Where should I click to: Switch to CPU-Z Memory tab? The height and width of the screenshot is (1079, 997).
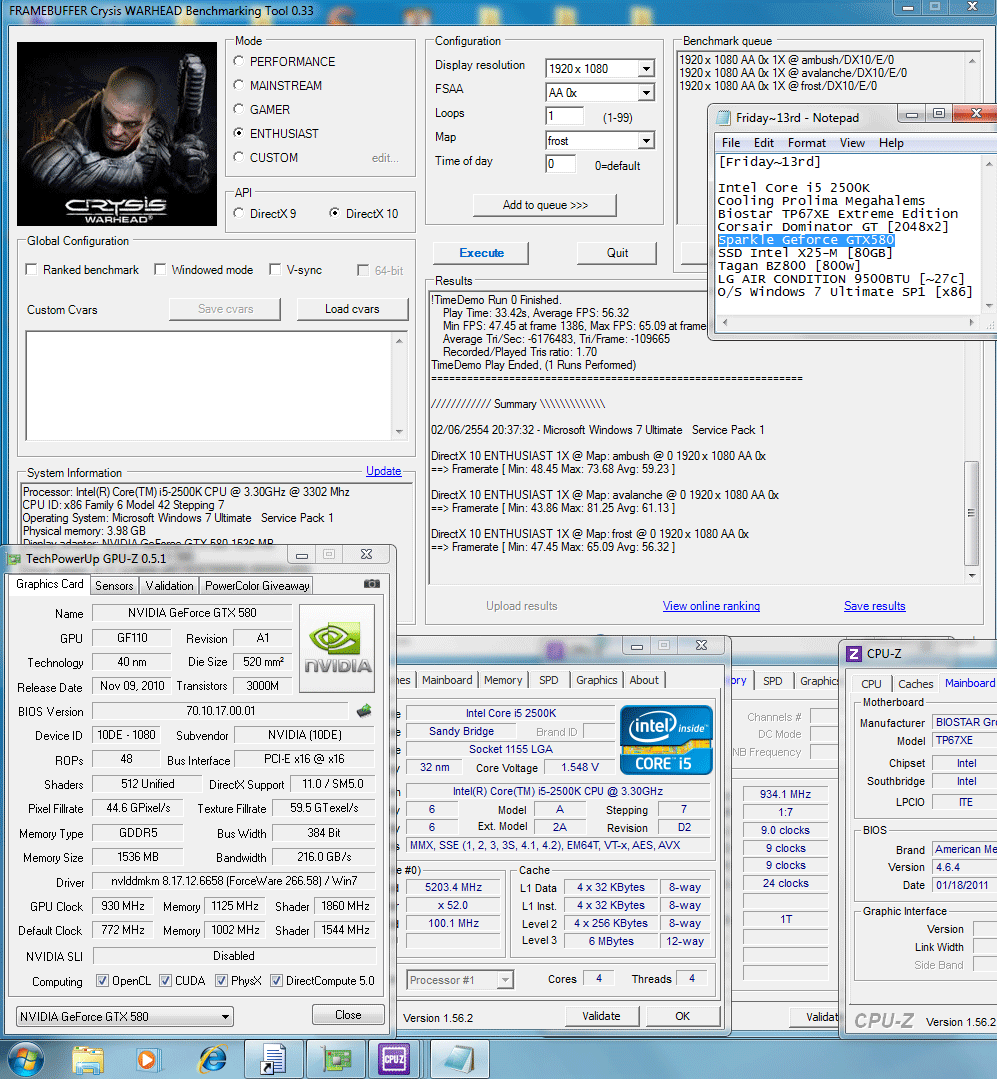(x=503, y=680)
